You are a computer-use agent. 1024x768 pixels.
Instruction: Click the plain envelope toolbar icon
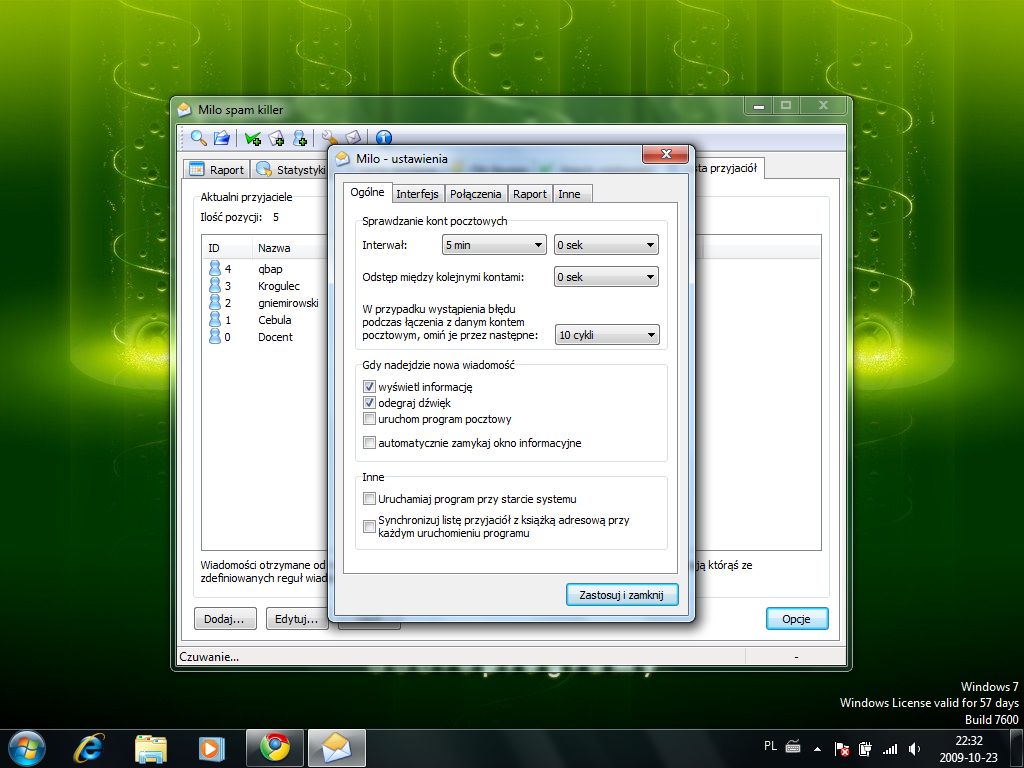click(x=353, y=138)
